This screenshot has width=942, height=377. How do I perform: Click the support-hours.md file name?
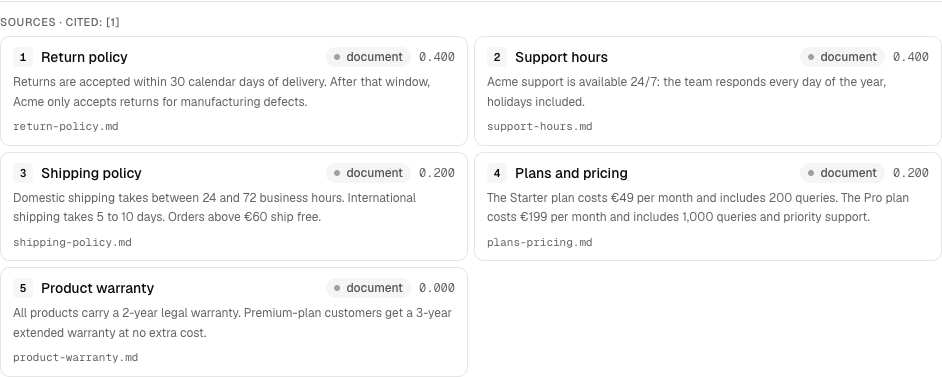pos(539,127)
